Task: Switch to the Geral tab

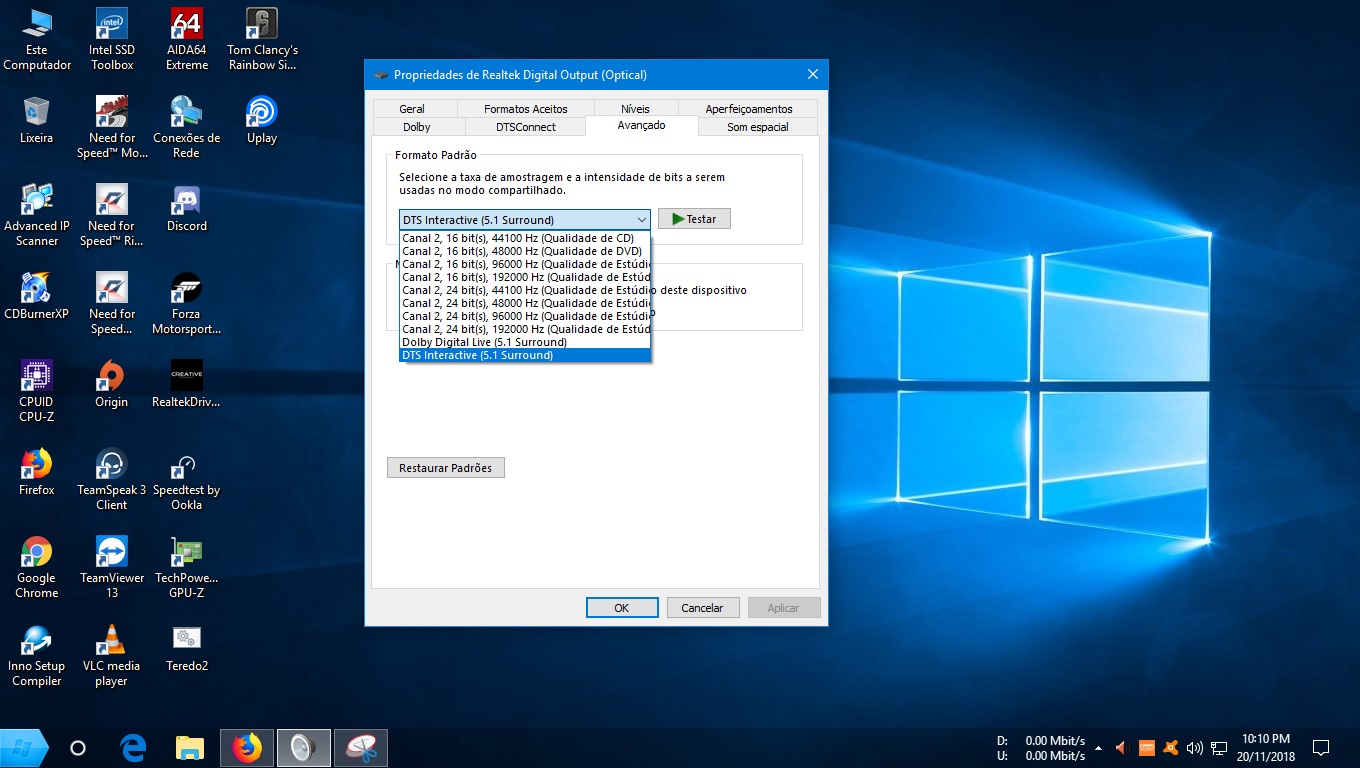Action: (412, 109)
